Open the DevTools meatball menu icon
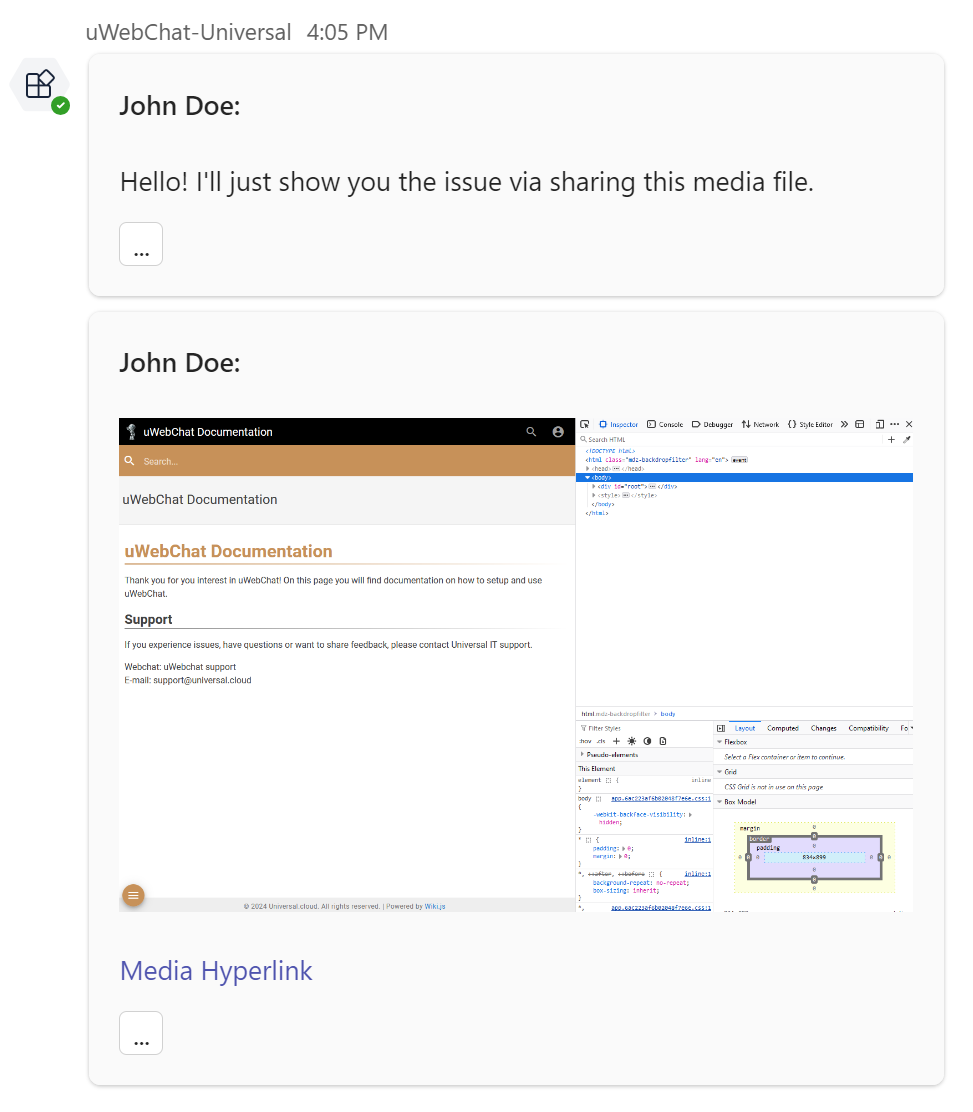Screen dimensions: 973x1112 pyautogui.click(x=896, y=424)
